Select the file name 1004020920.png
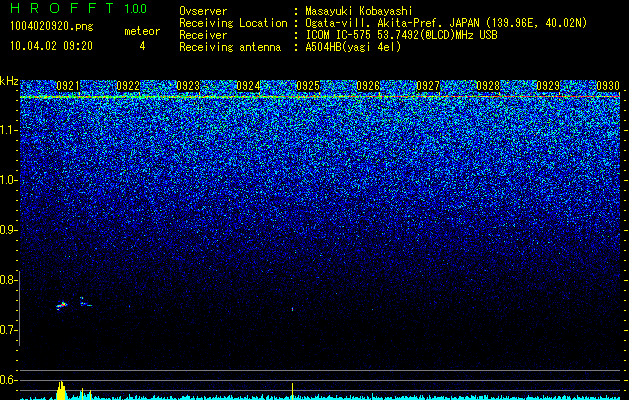The height and width of the screenshot is (400, 629). [x=52, y=26]
